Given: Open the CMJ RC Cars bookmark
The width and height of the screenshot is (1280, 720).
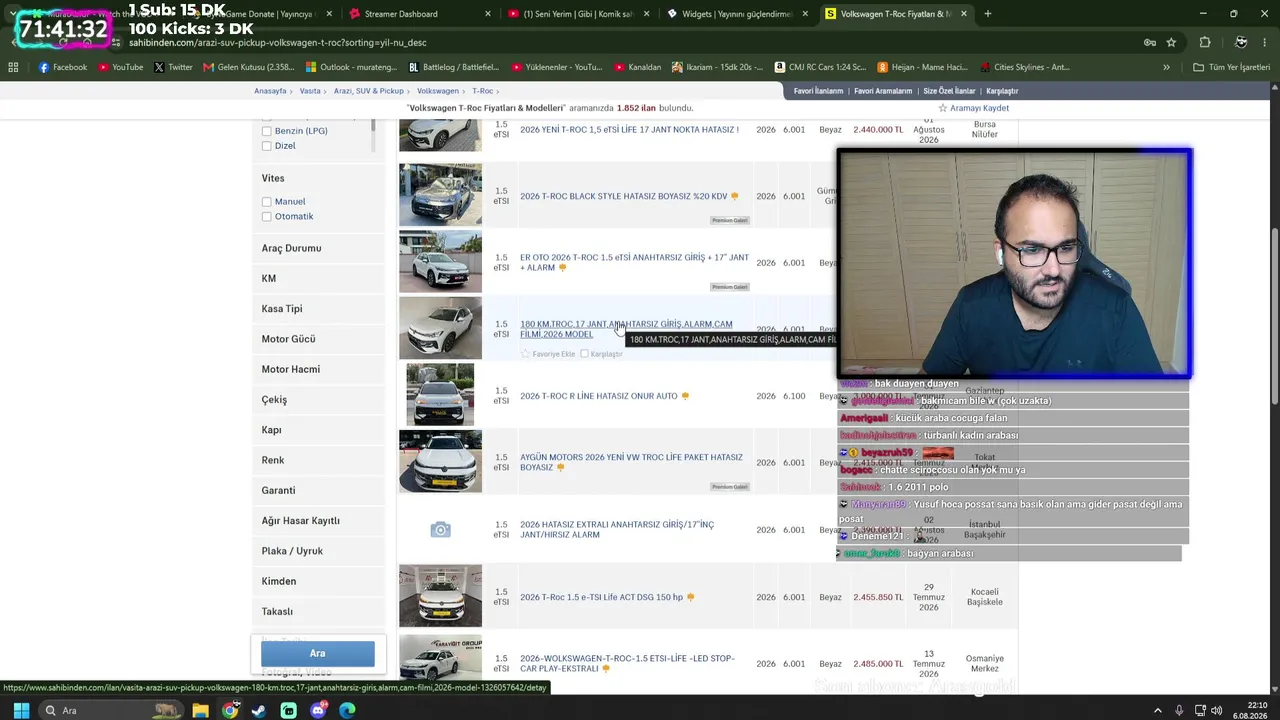Looking at the screenshot, I should point(820,67).
